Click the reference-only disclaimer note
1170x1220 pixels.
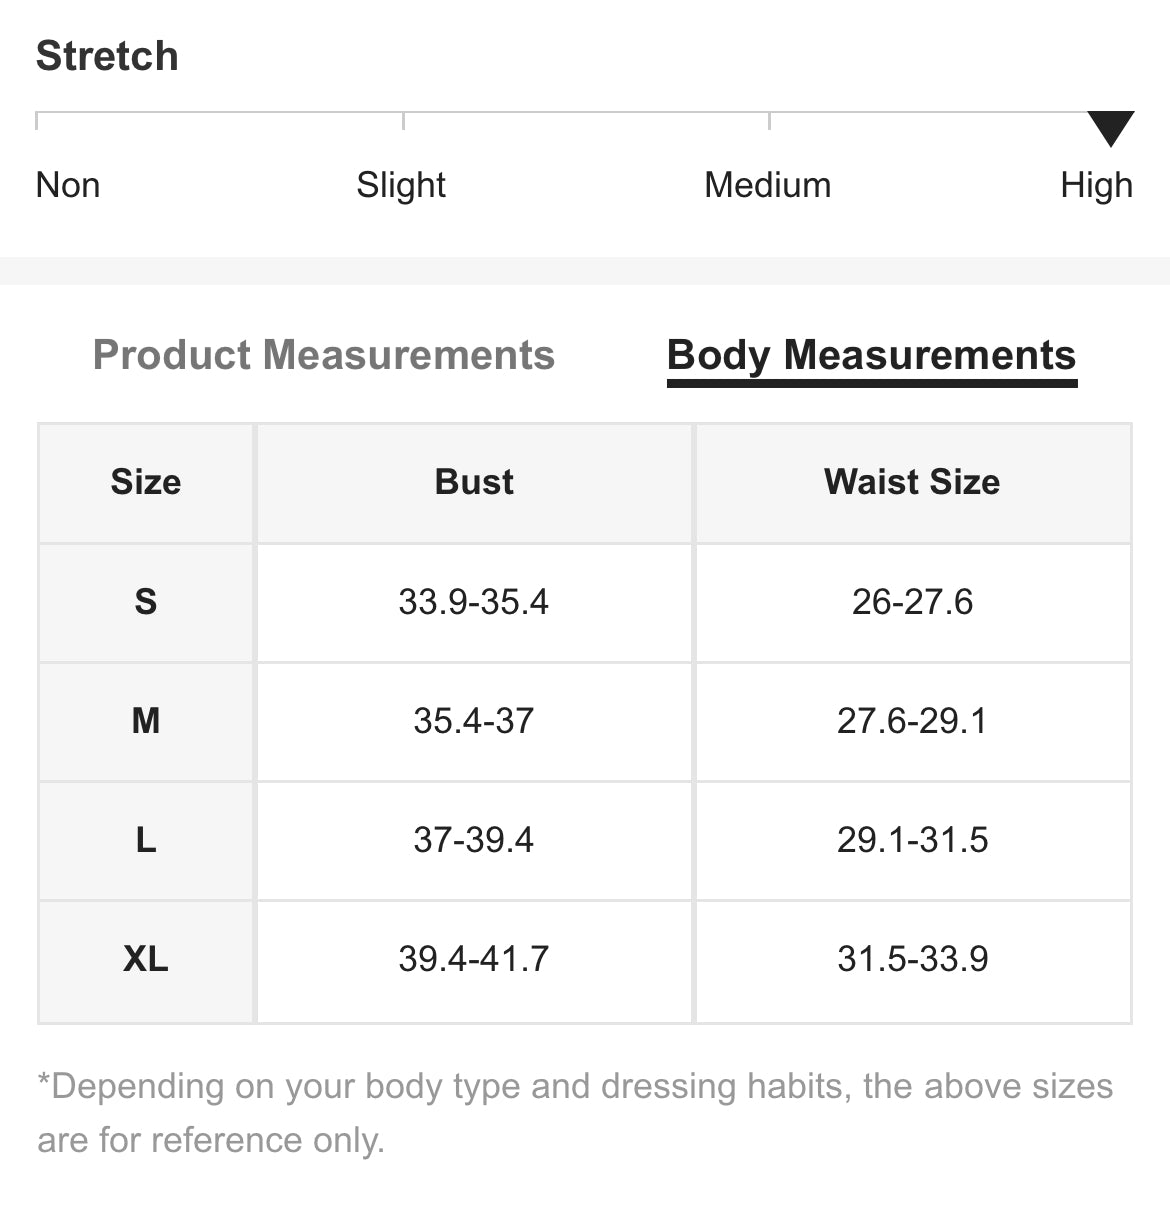coord(575,1113)
